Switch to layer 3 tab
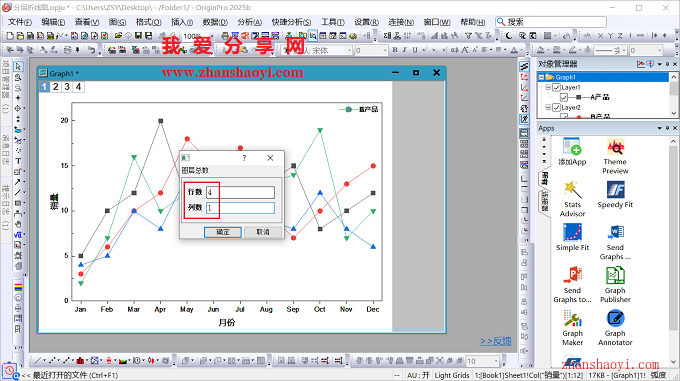 [67, 87]
